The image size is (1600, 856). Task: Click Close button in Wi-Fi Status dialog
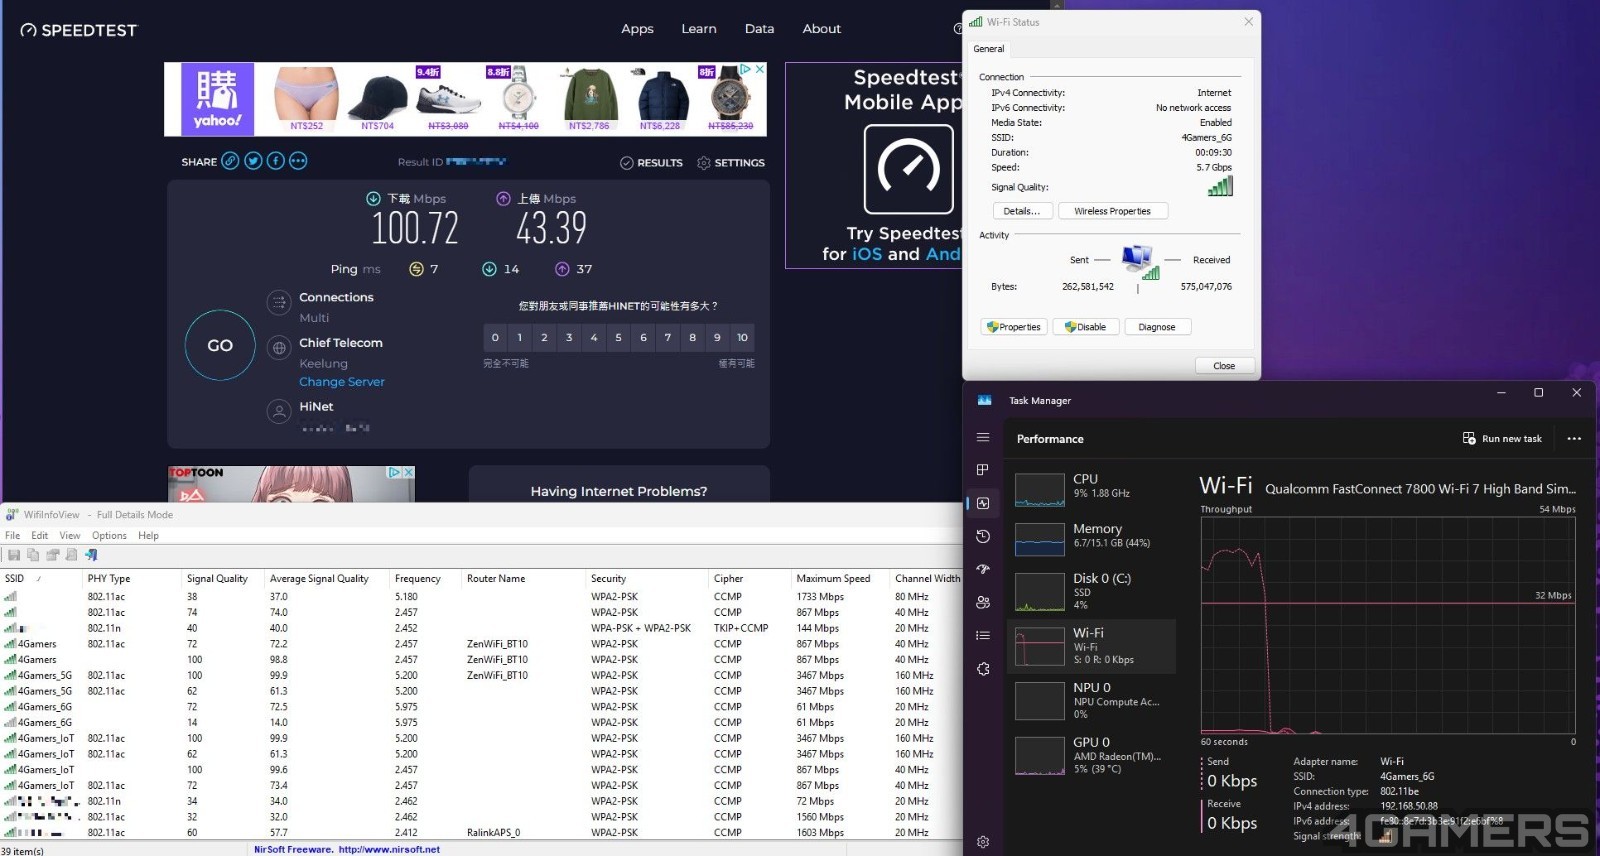tap(1224, 366)
